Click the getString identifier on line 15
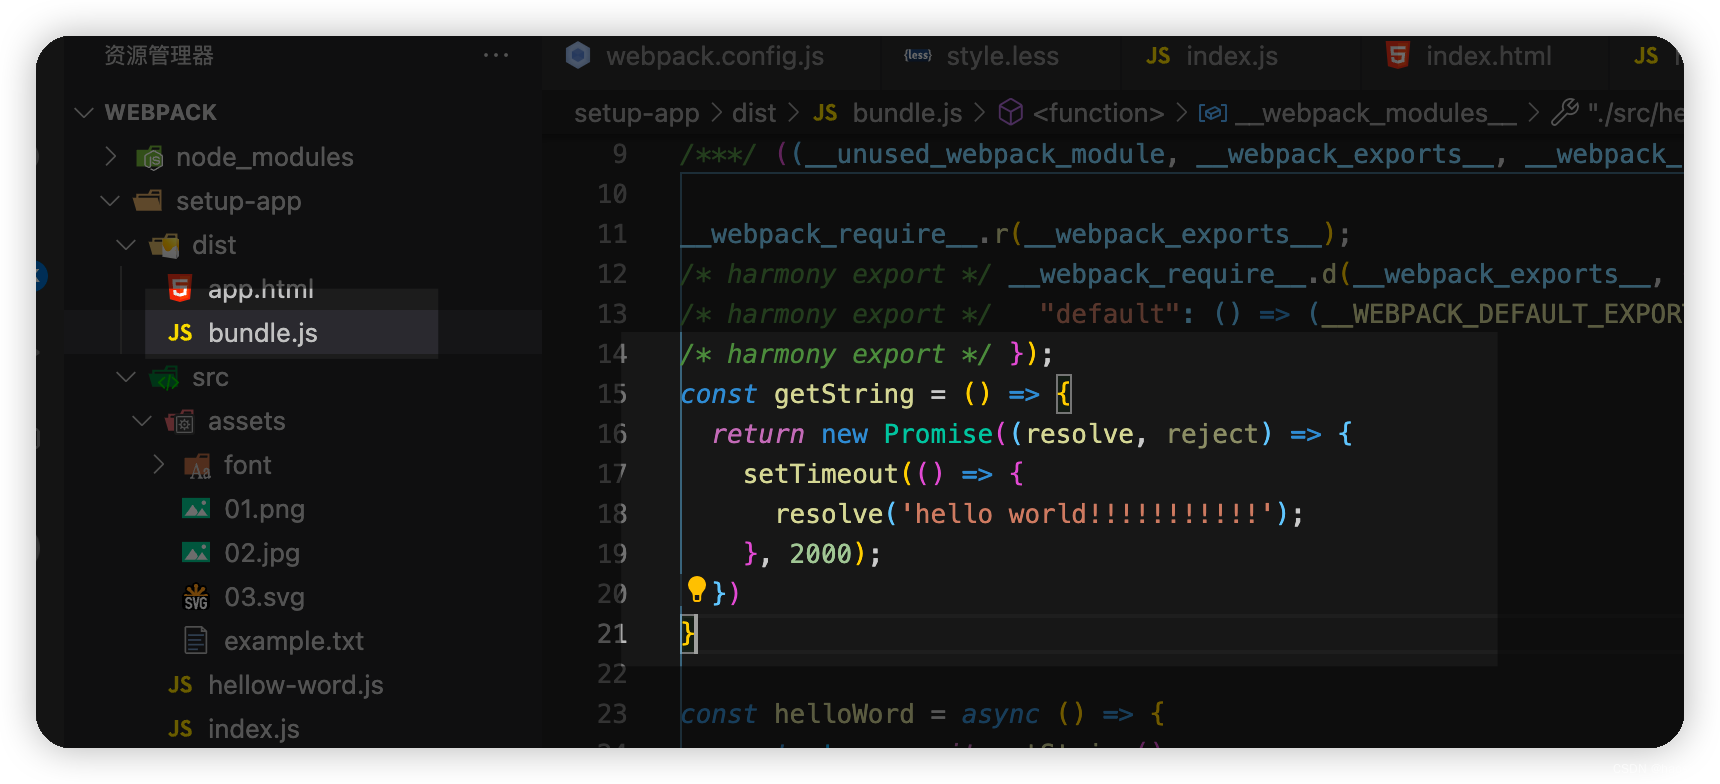This screenshot has height=784, width=1720. pos(844,394)
